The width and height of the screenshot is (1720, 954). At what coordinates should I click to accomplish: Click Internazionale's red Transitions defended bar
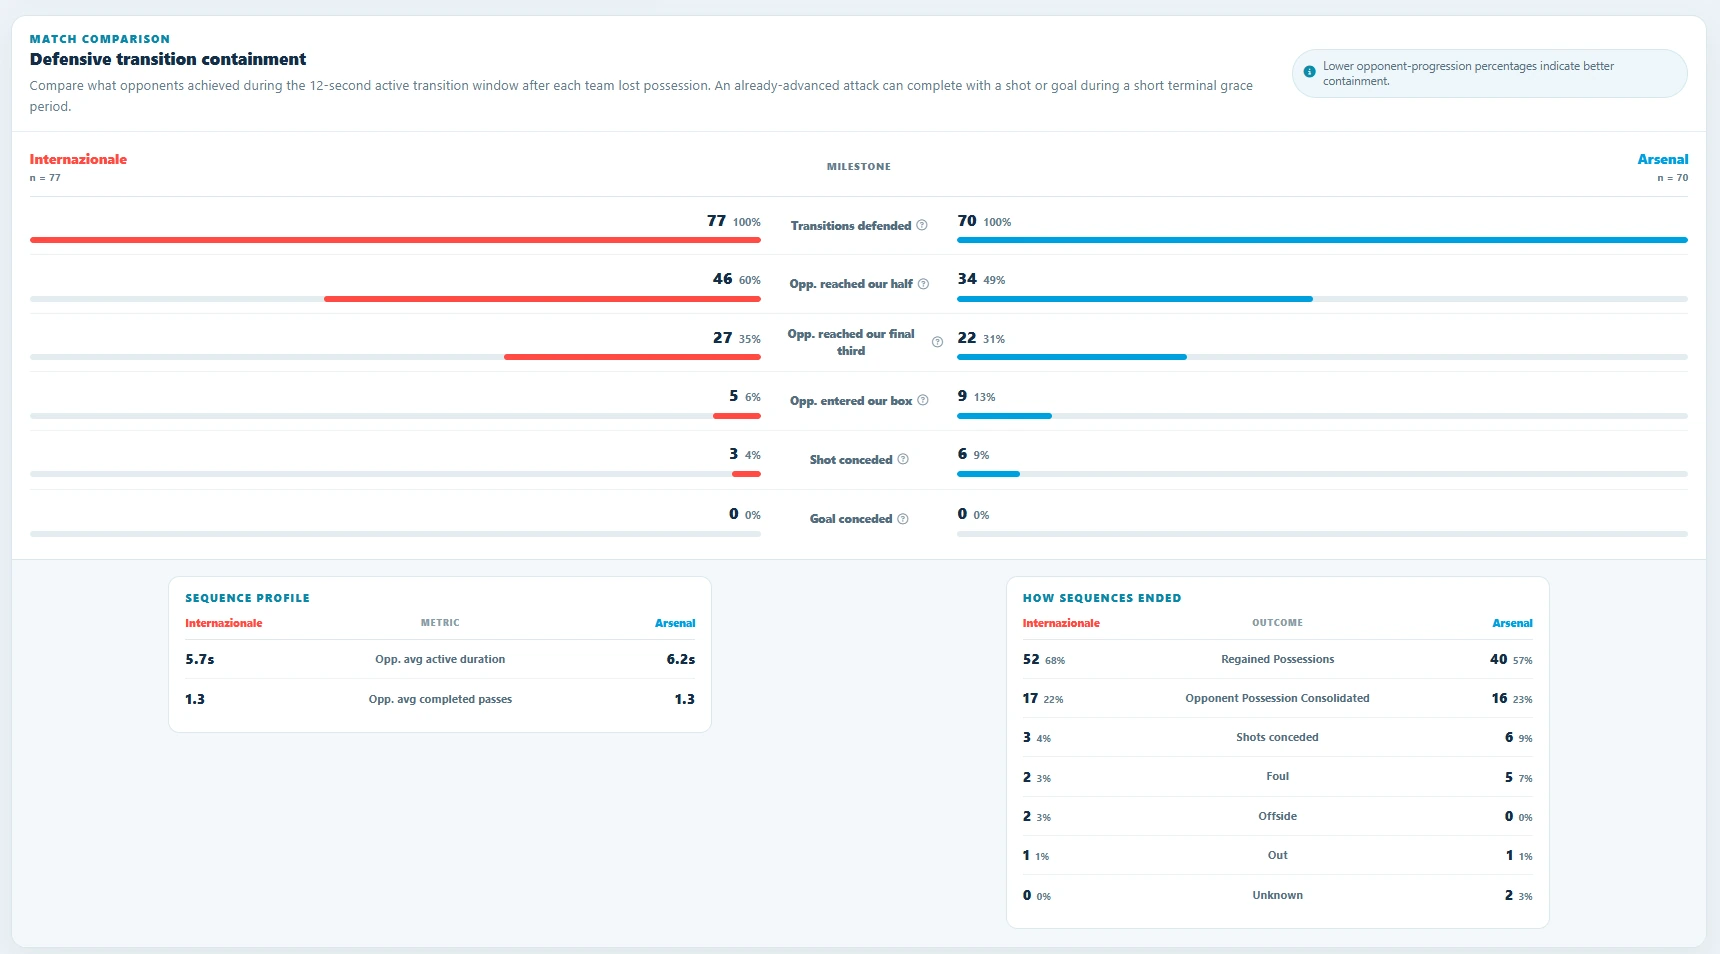(x=395, y=240)
